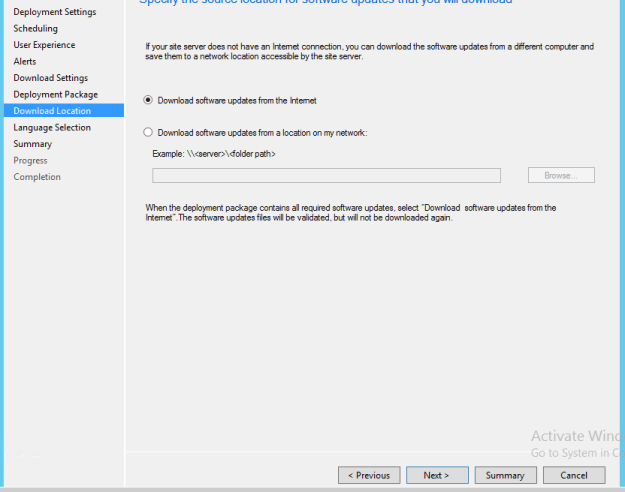Go to the Alerts wizard page

(25, 61)
